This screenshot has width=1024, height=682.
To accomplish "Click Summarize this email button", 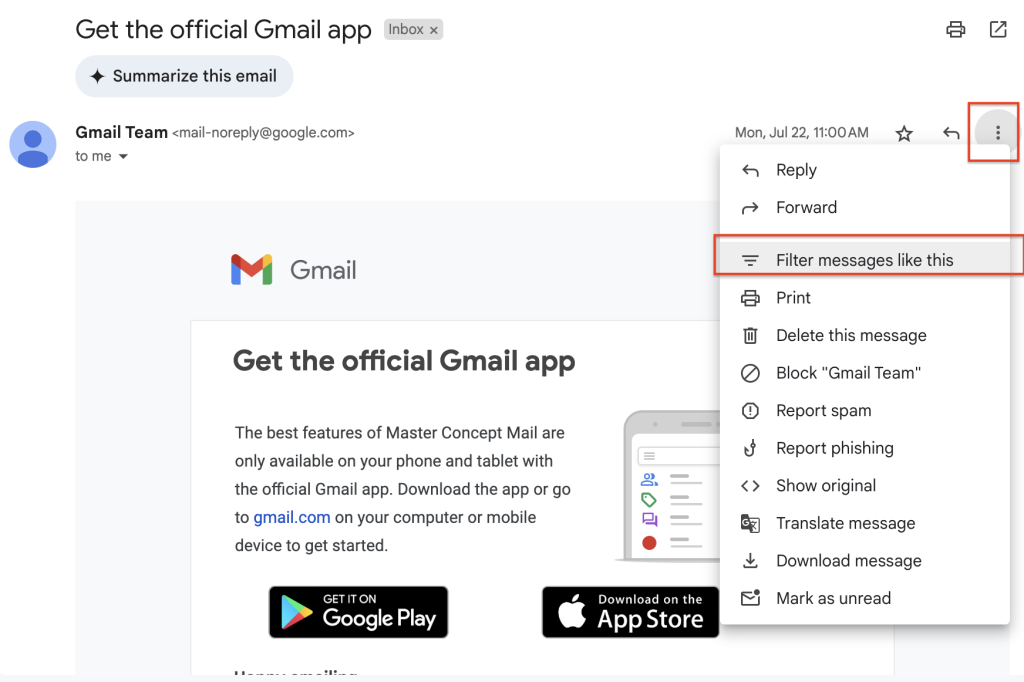I will [184, 76].
